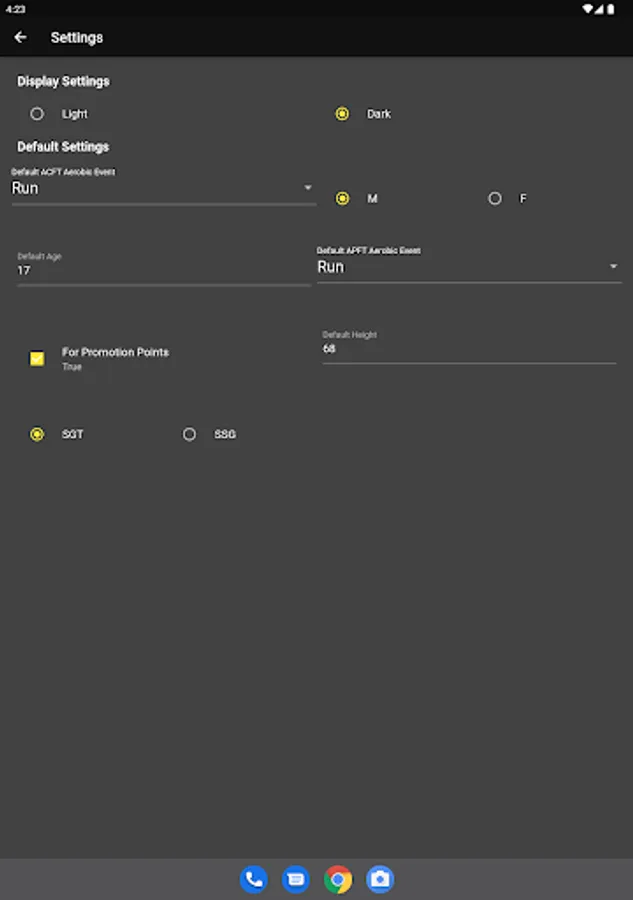Expand Default APFT Aerobic Event dropdown
Image resolution: width=633 pixels, height=900 pixels.
[x=468, y=267]
